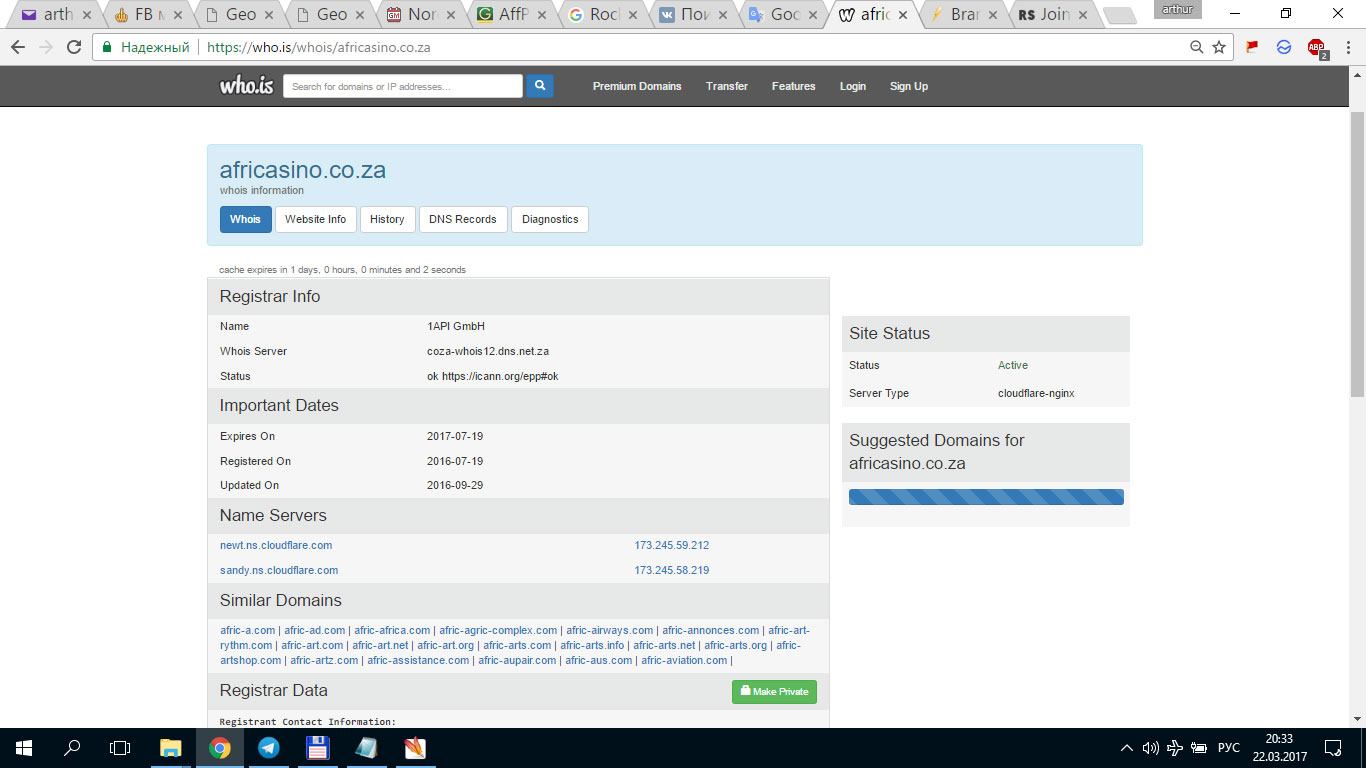The width and height of the screenshot is (1366, 768).
Task: Open the Chrome three-dot menu
Action: point(1347,47)
